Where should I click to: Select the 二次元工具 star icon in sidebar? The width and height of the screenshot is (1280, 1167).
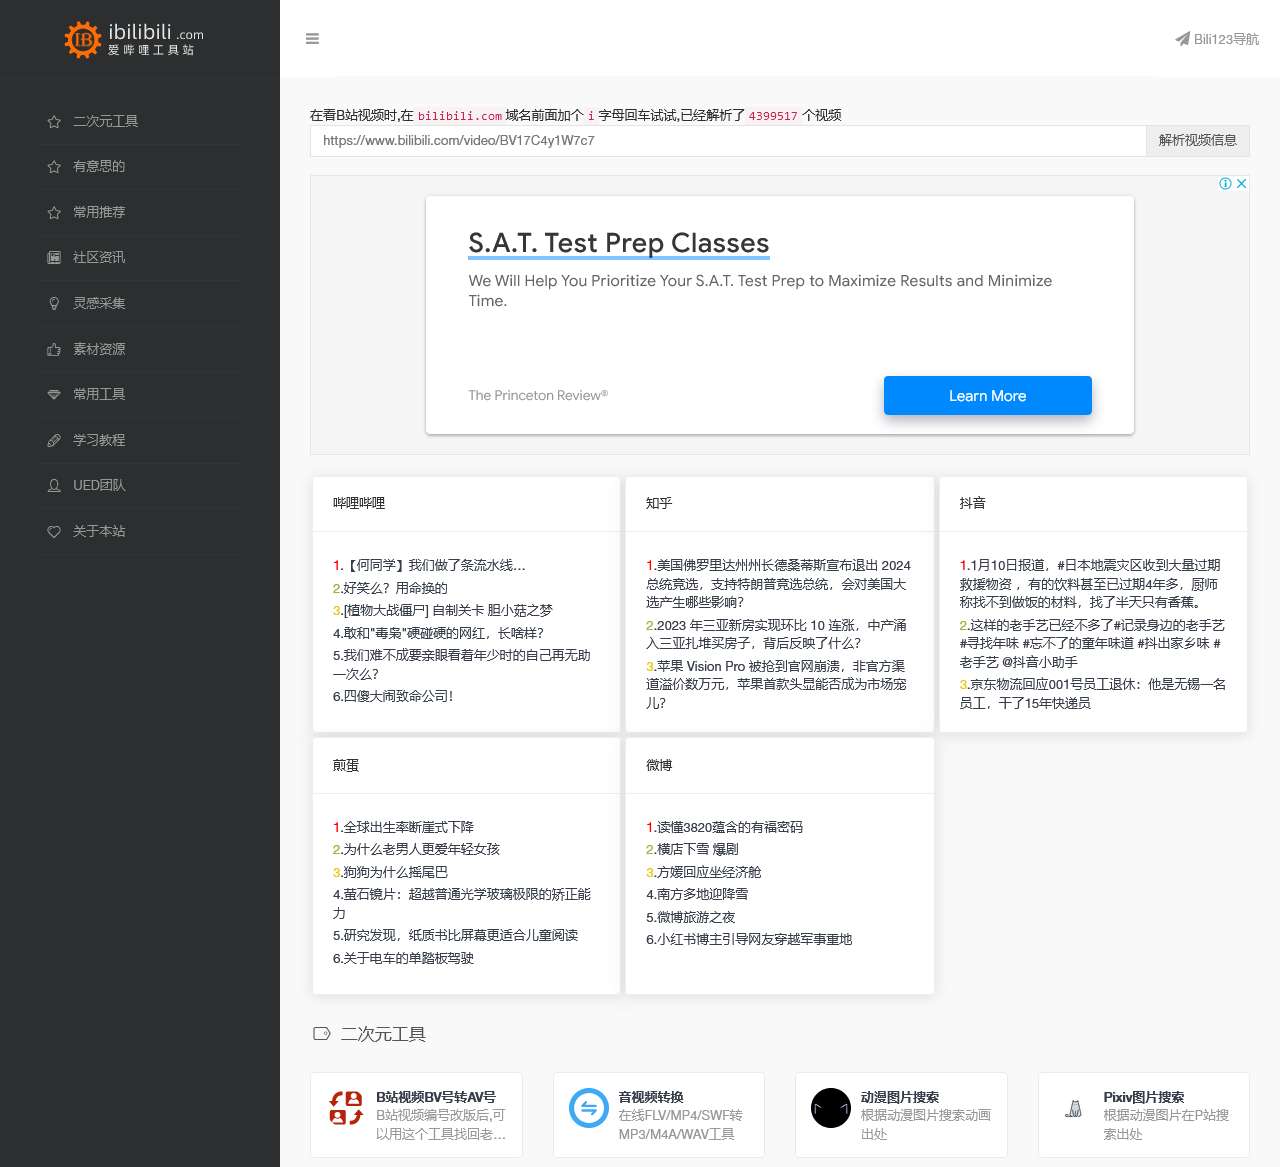pos(53,121)
